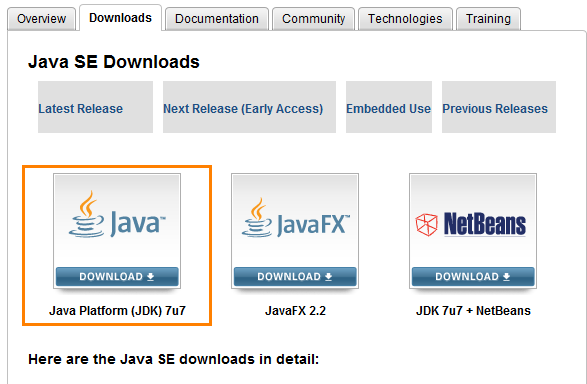Open Next Release (Early Access) link
The width and height of the screenshot is (587, 384).
[x=243, y=109]
